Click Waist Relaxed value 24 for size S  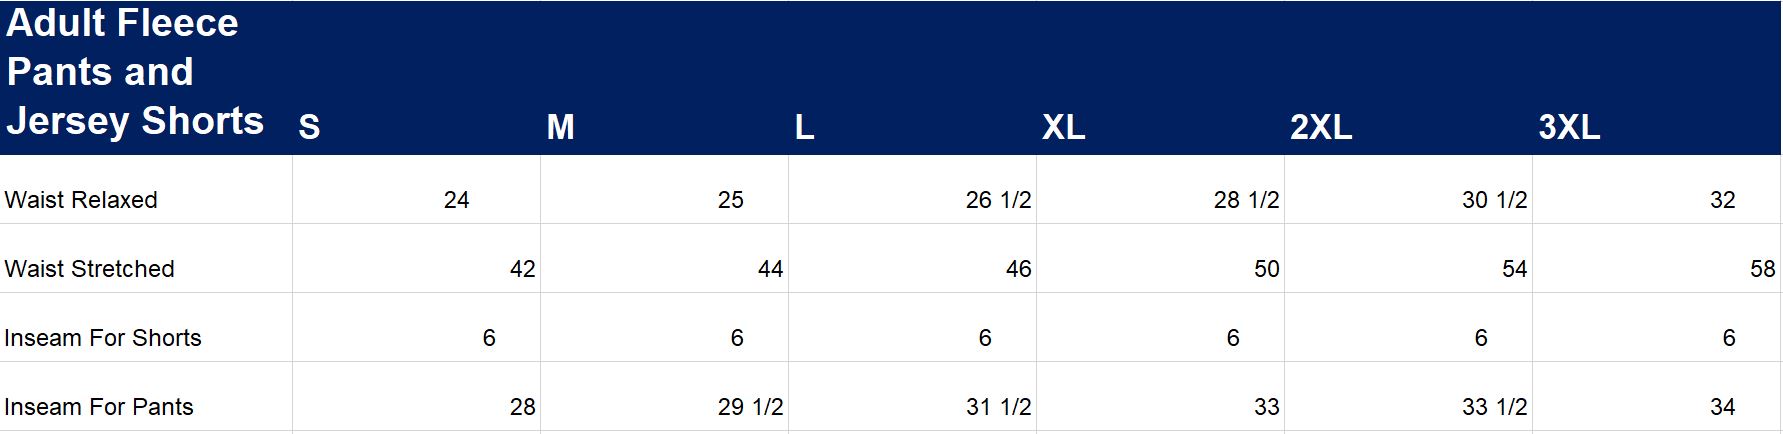coord(456,200)
